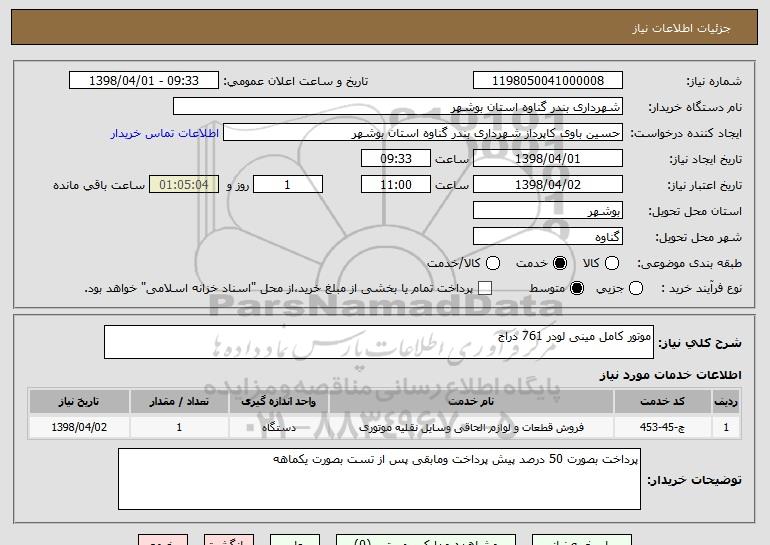Viewport: 770px width, 545px height.
Task: Click the نام خدمت column header
Action: click(471, 402)
